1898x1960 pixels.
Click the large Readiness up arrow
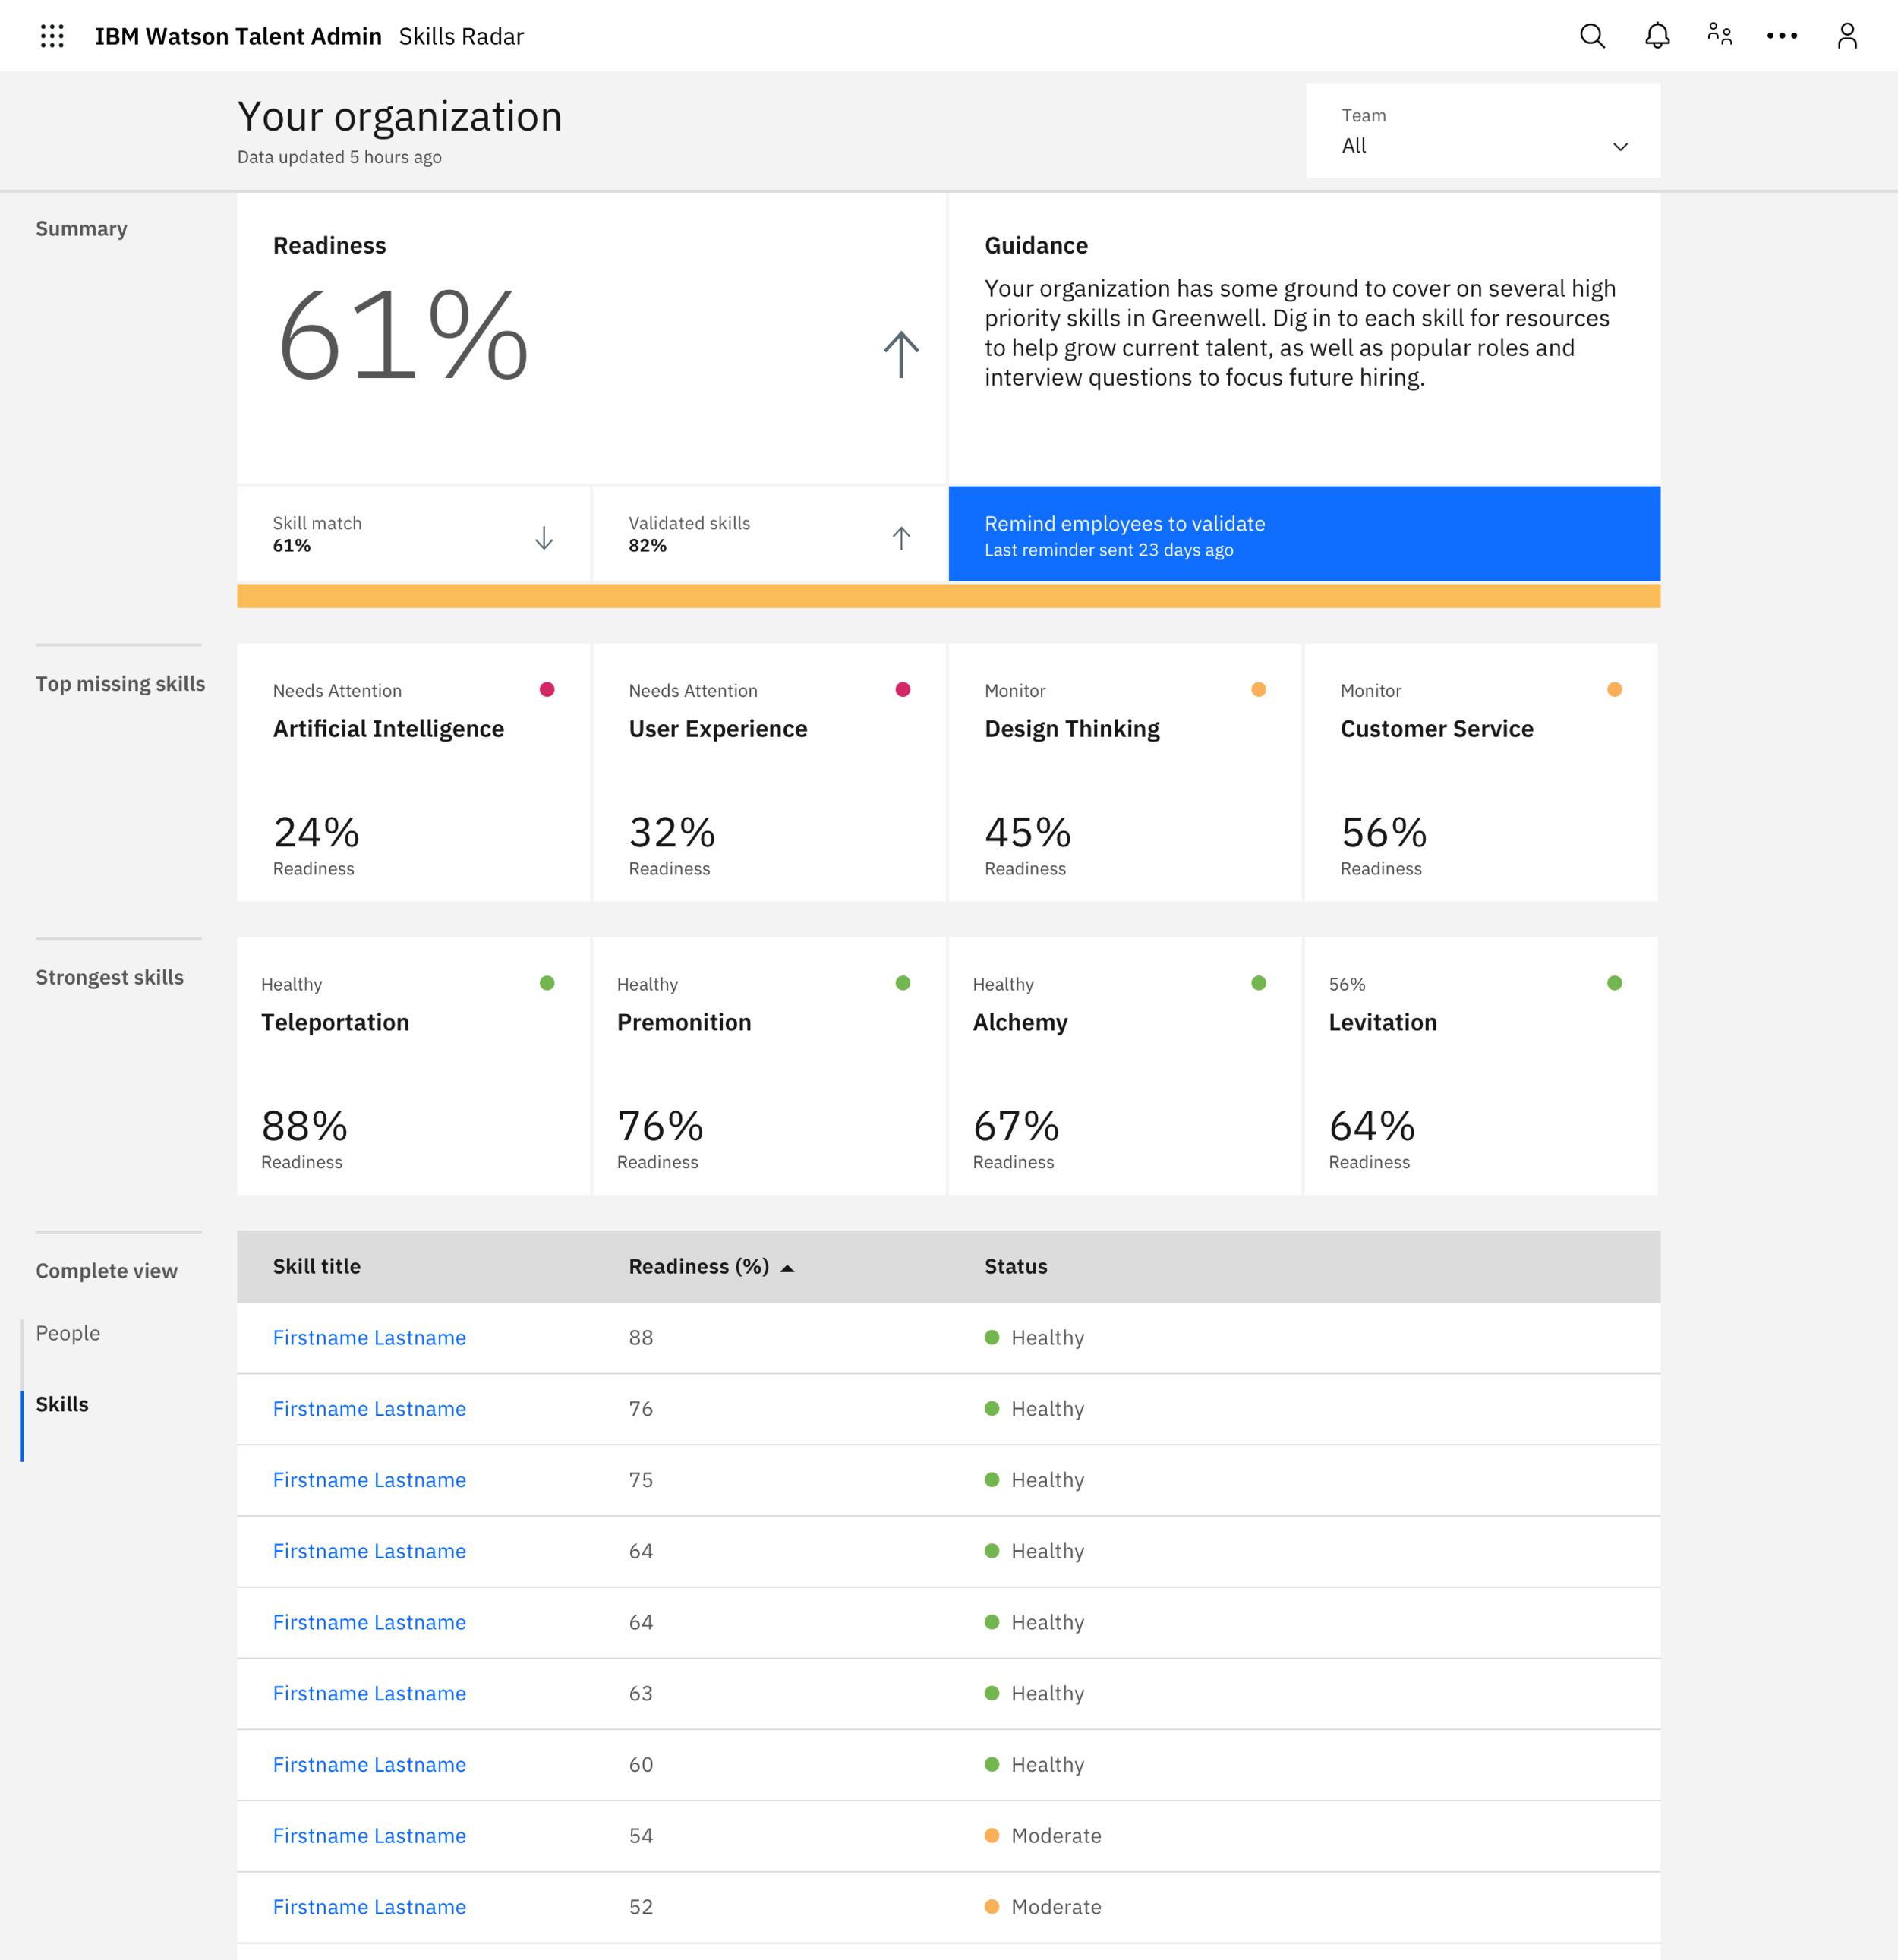pos(901,355)
